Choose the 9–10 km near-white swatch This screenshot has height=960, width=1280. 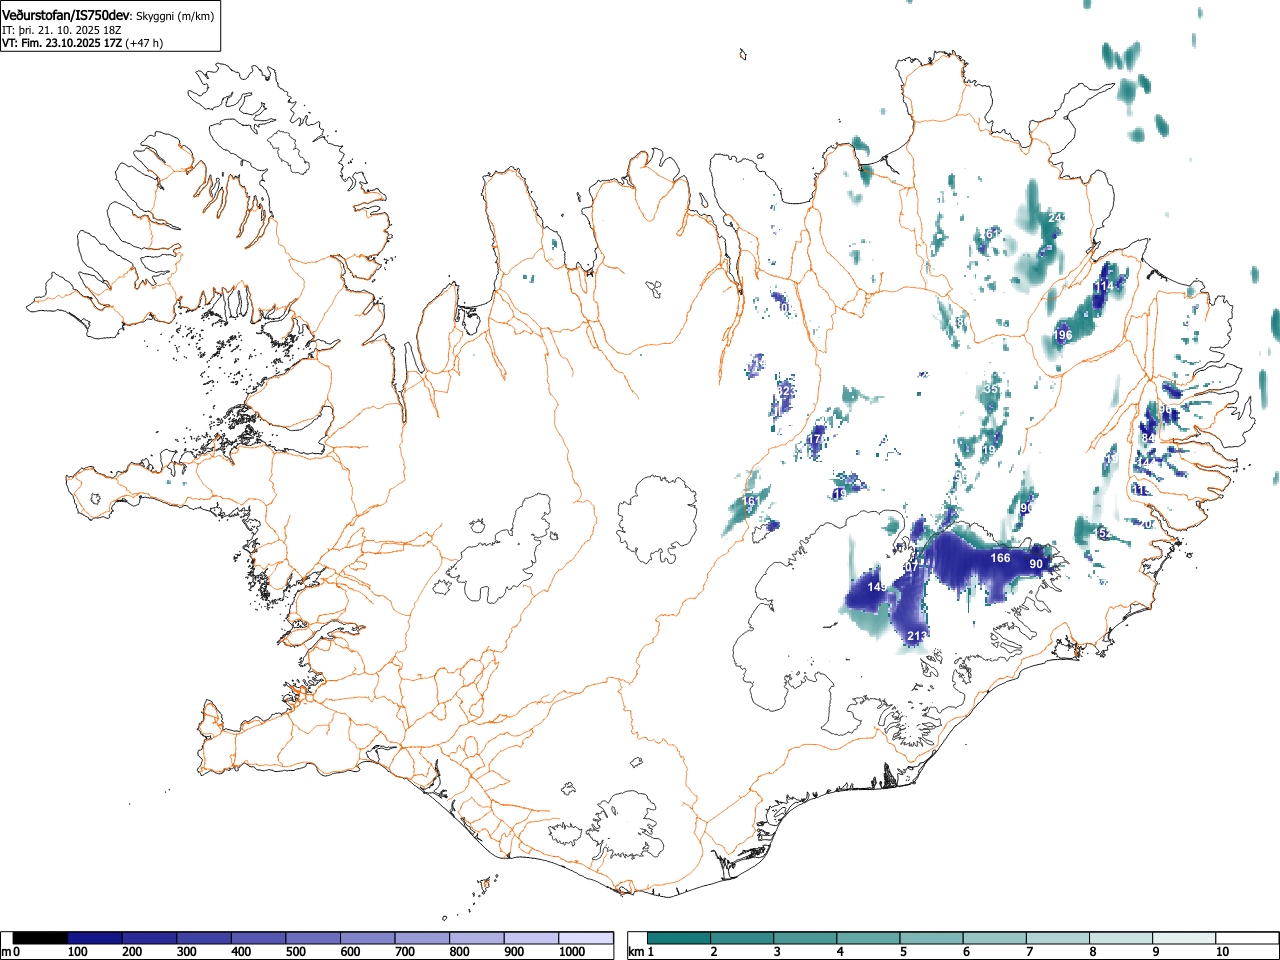(1185, 938)
